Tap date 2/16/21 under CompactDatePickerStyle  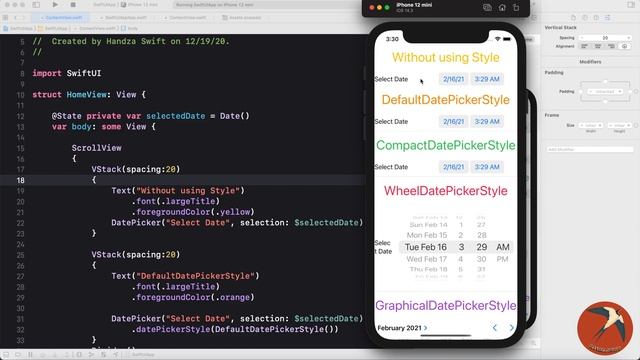453,167
